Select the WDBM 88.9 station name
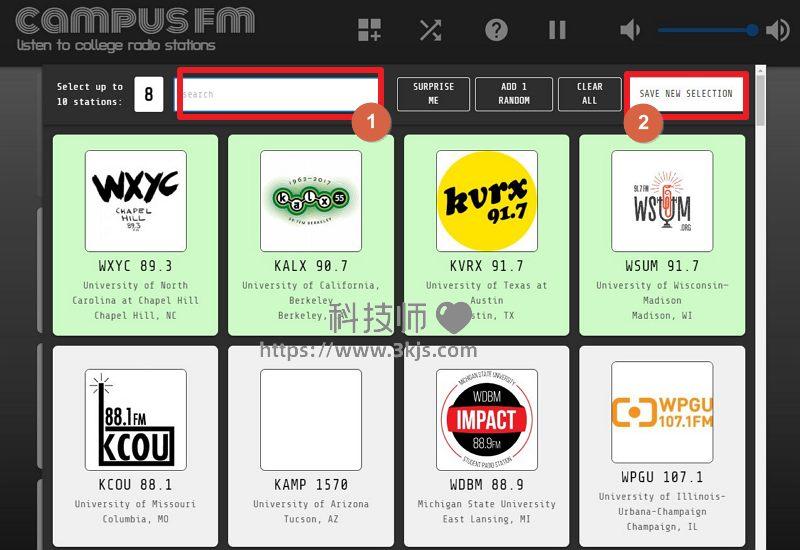800x550 pixels. coord(487,485)
